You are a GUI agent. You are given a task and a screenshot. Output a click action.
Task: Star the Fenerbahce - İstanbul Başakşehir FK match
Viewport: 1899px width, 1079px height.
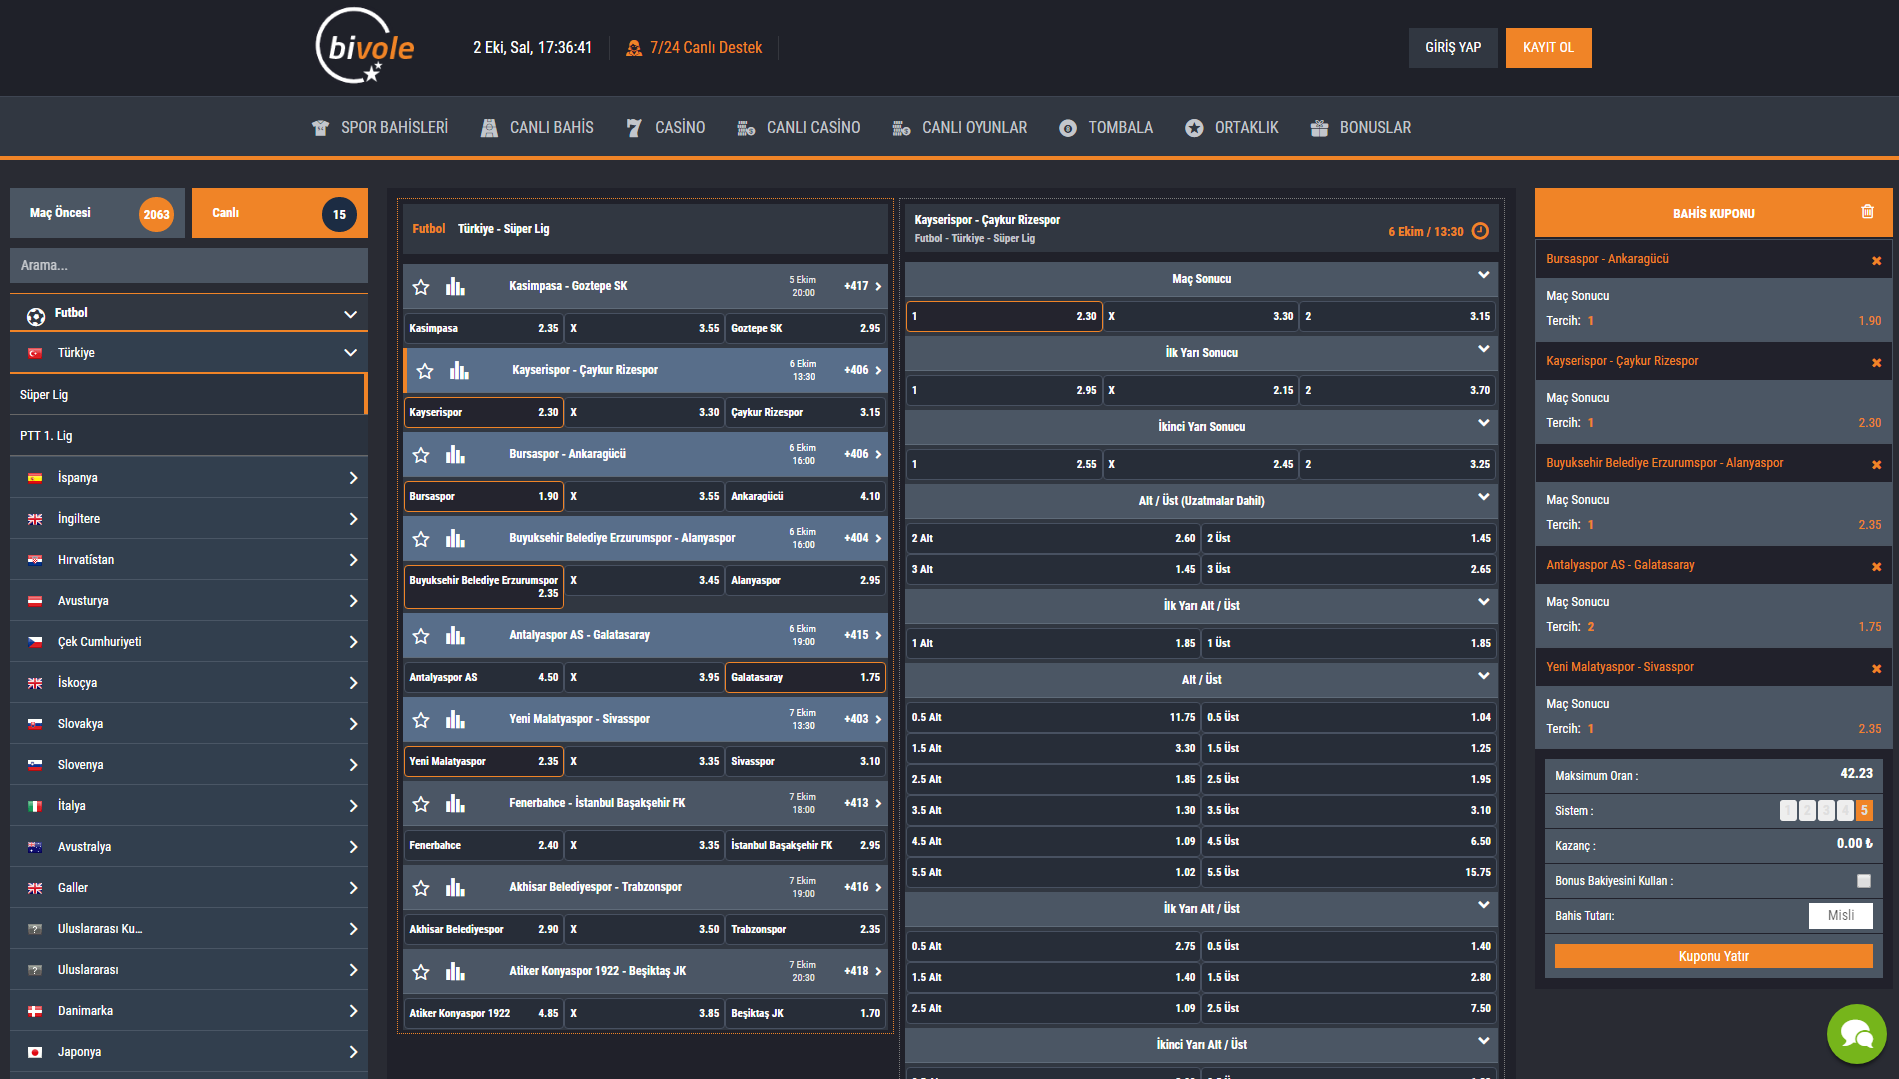421,804
